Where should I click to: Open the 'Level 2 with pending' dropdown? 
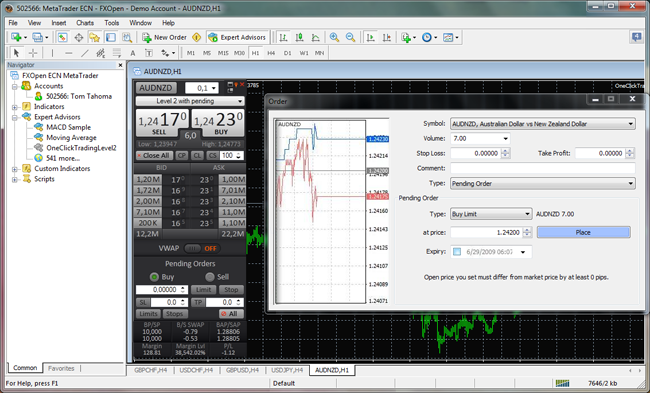190,101
